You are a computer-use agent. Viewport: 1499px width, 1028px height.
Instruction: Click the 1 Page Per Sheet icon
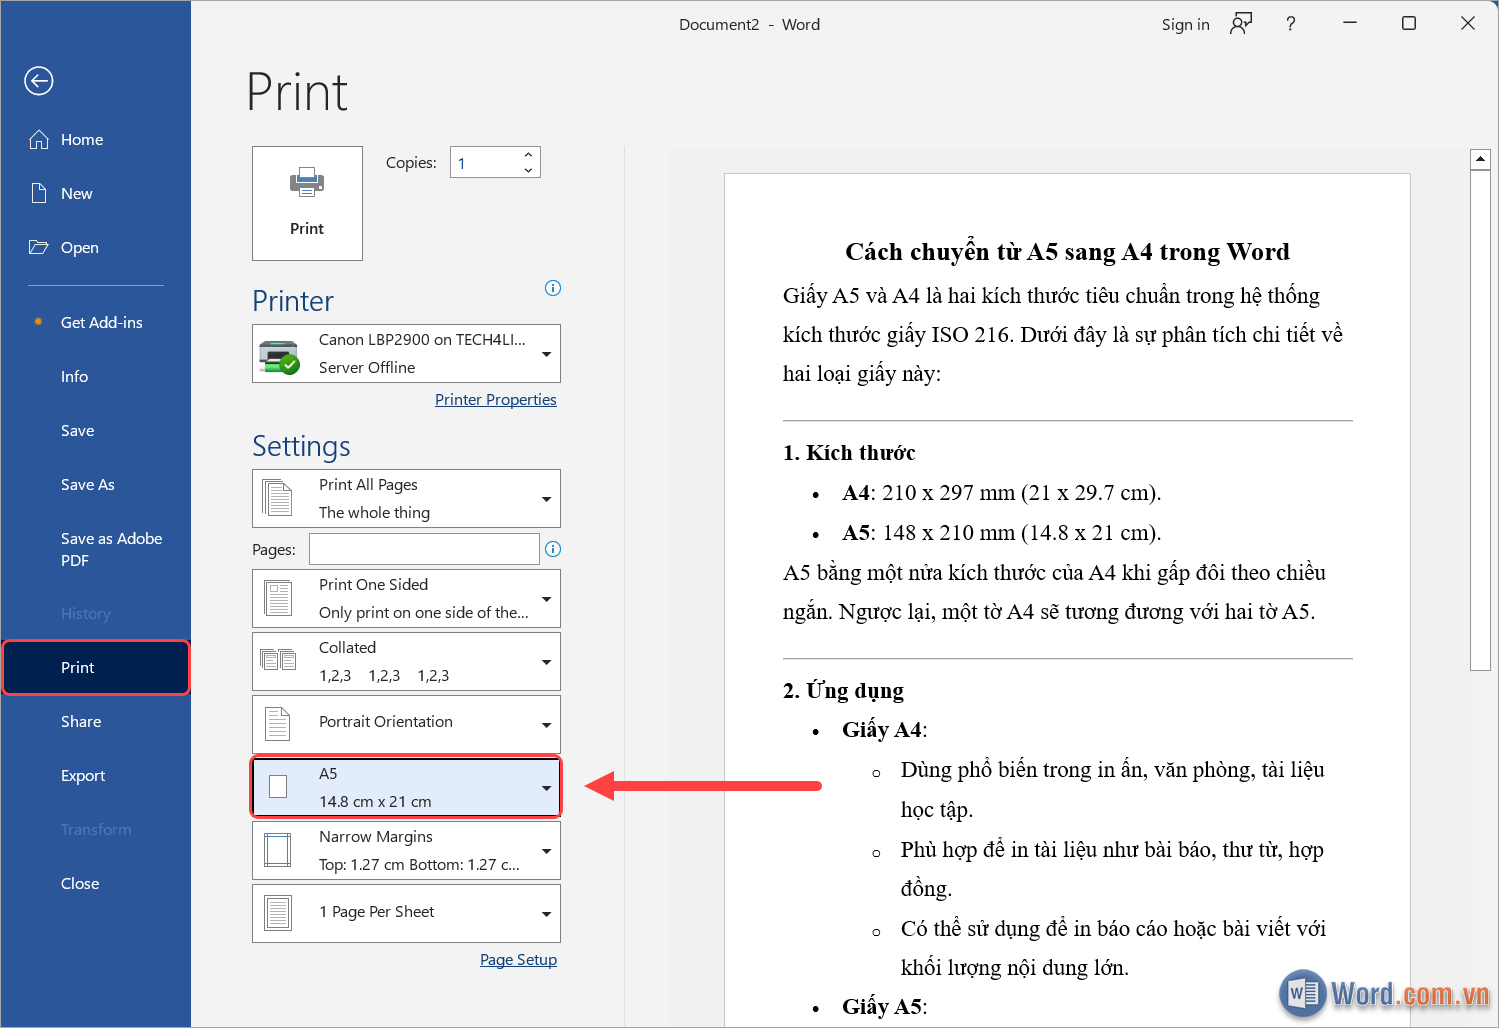278,913
